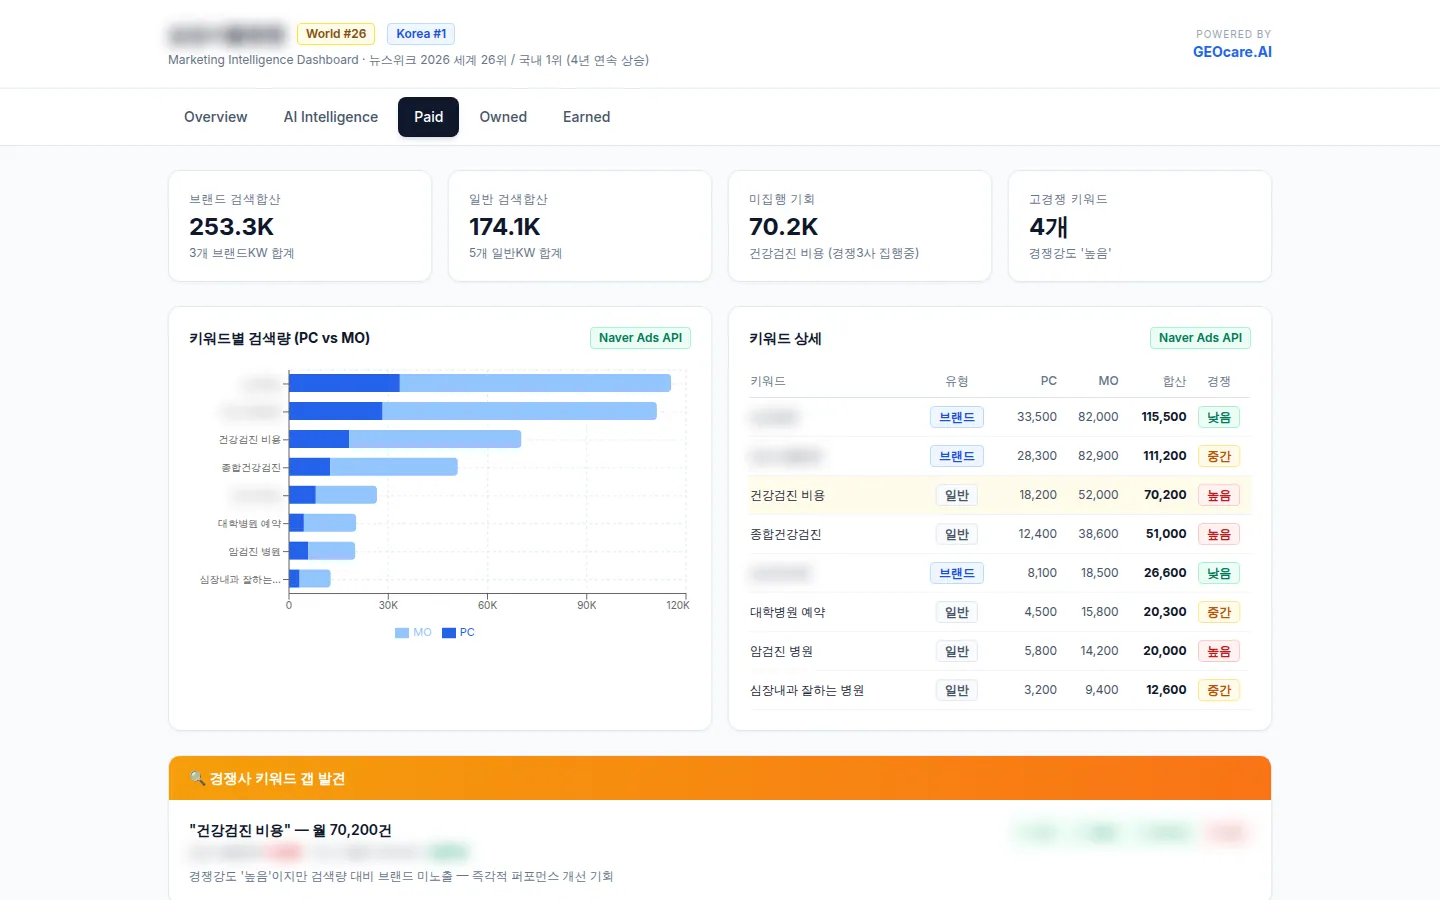Click the 대학병원 예약 keyword in table

tap(788, 612)
